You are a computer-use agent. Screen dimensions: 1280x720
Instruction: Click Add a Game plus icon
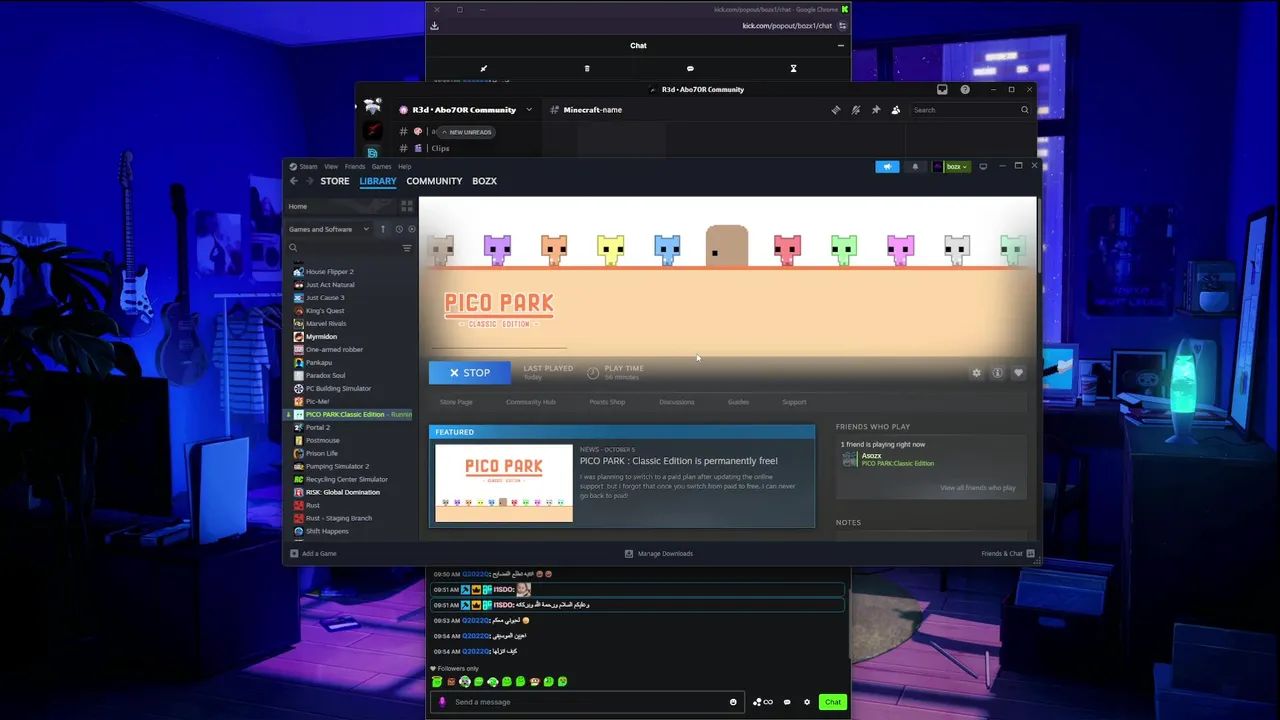click(x=294, y=553)
